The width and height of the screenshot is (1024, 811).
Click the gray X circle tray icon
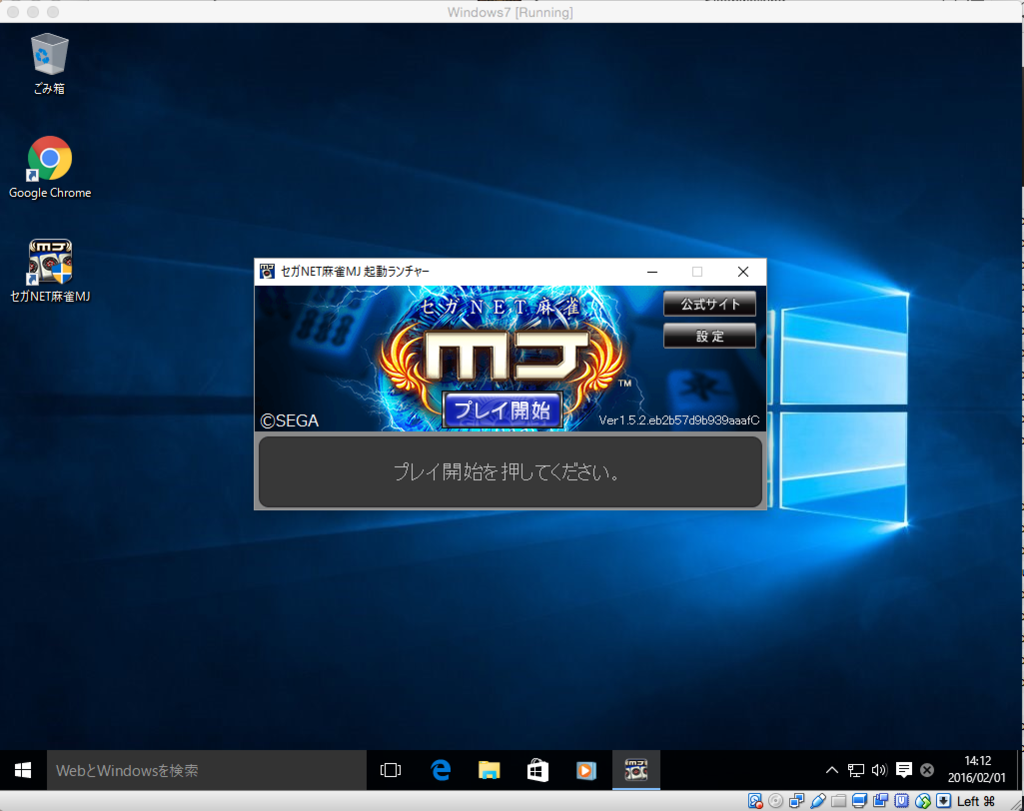(927, 771)
